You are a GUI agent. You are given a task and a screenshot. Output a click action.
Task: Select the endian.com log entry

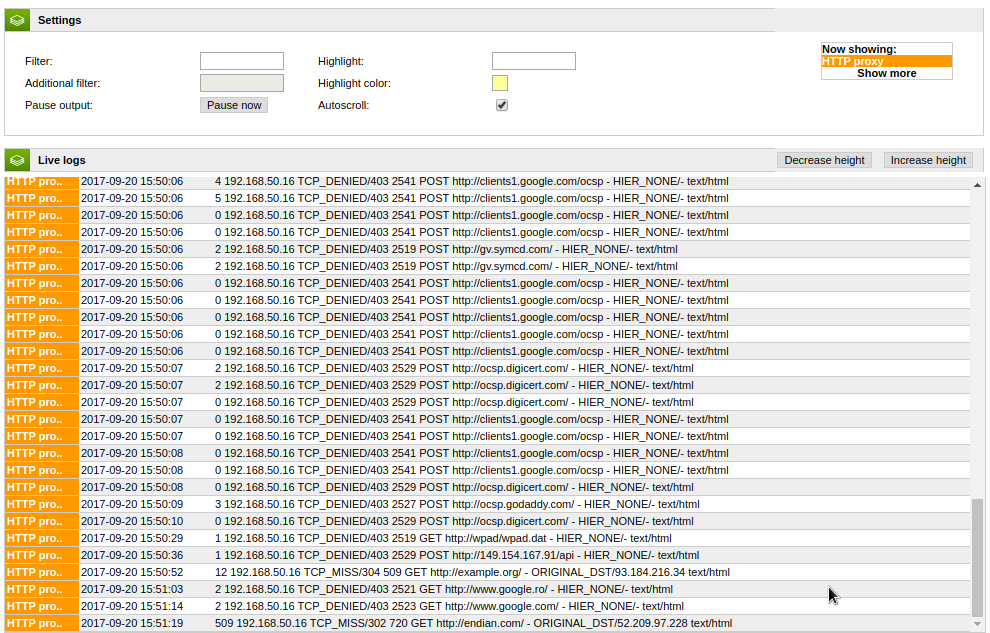(x=472, y=623)
